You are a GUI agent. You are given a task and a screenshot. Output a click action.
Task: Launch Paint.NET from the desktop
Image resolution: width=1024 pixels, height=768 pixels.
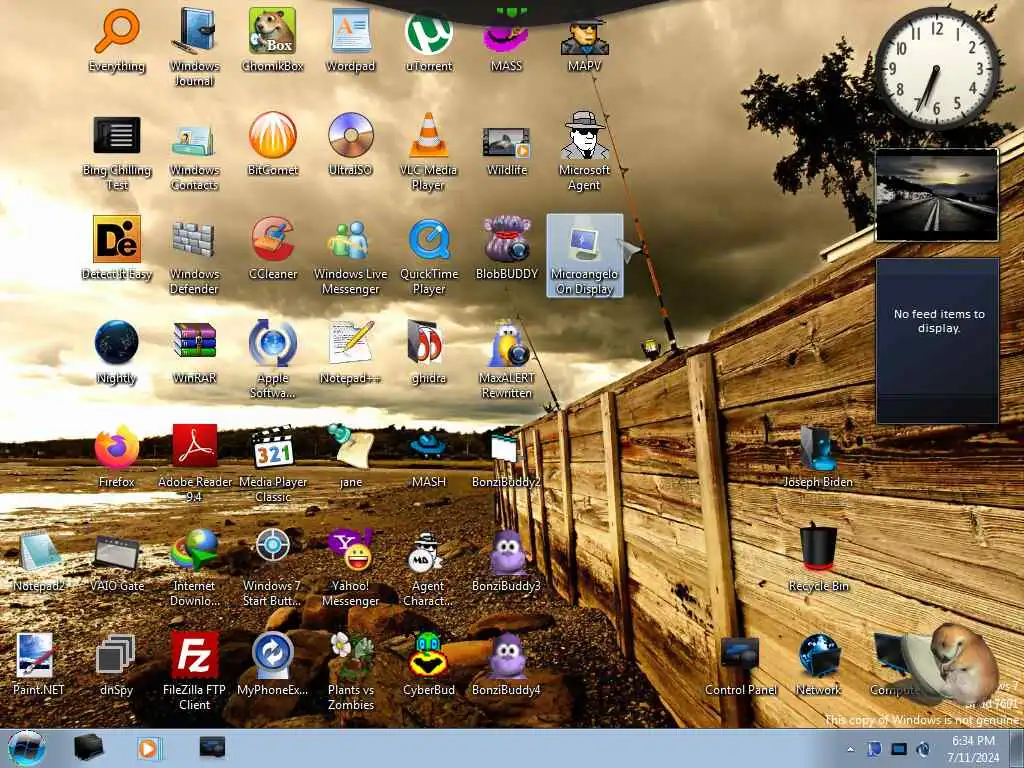(x=39, y=665)
